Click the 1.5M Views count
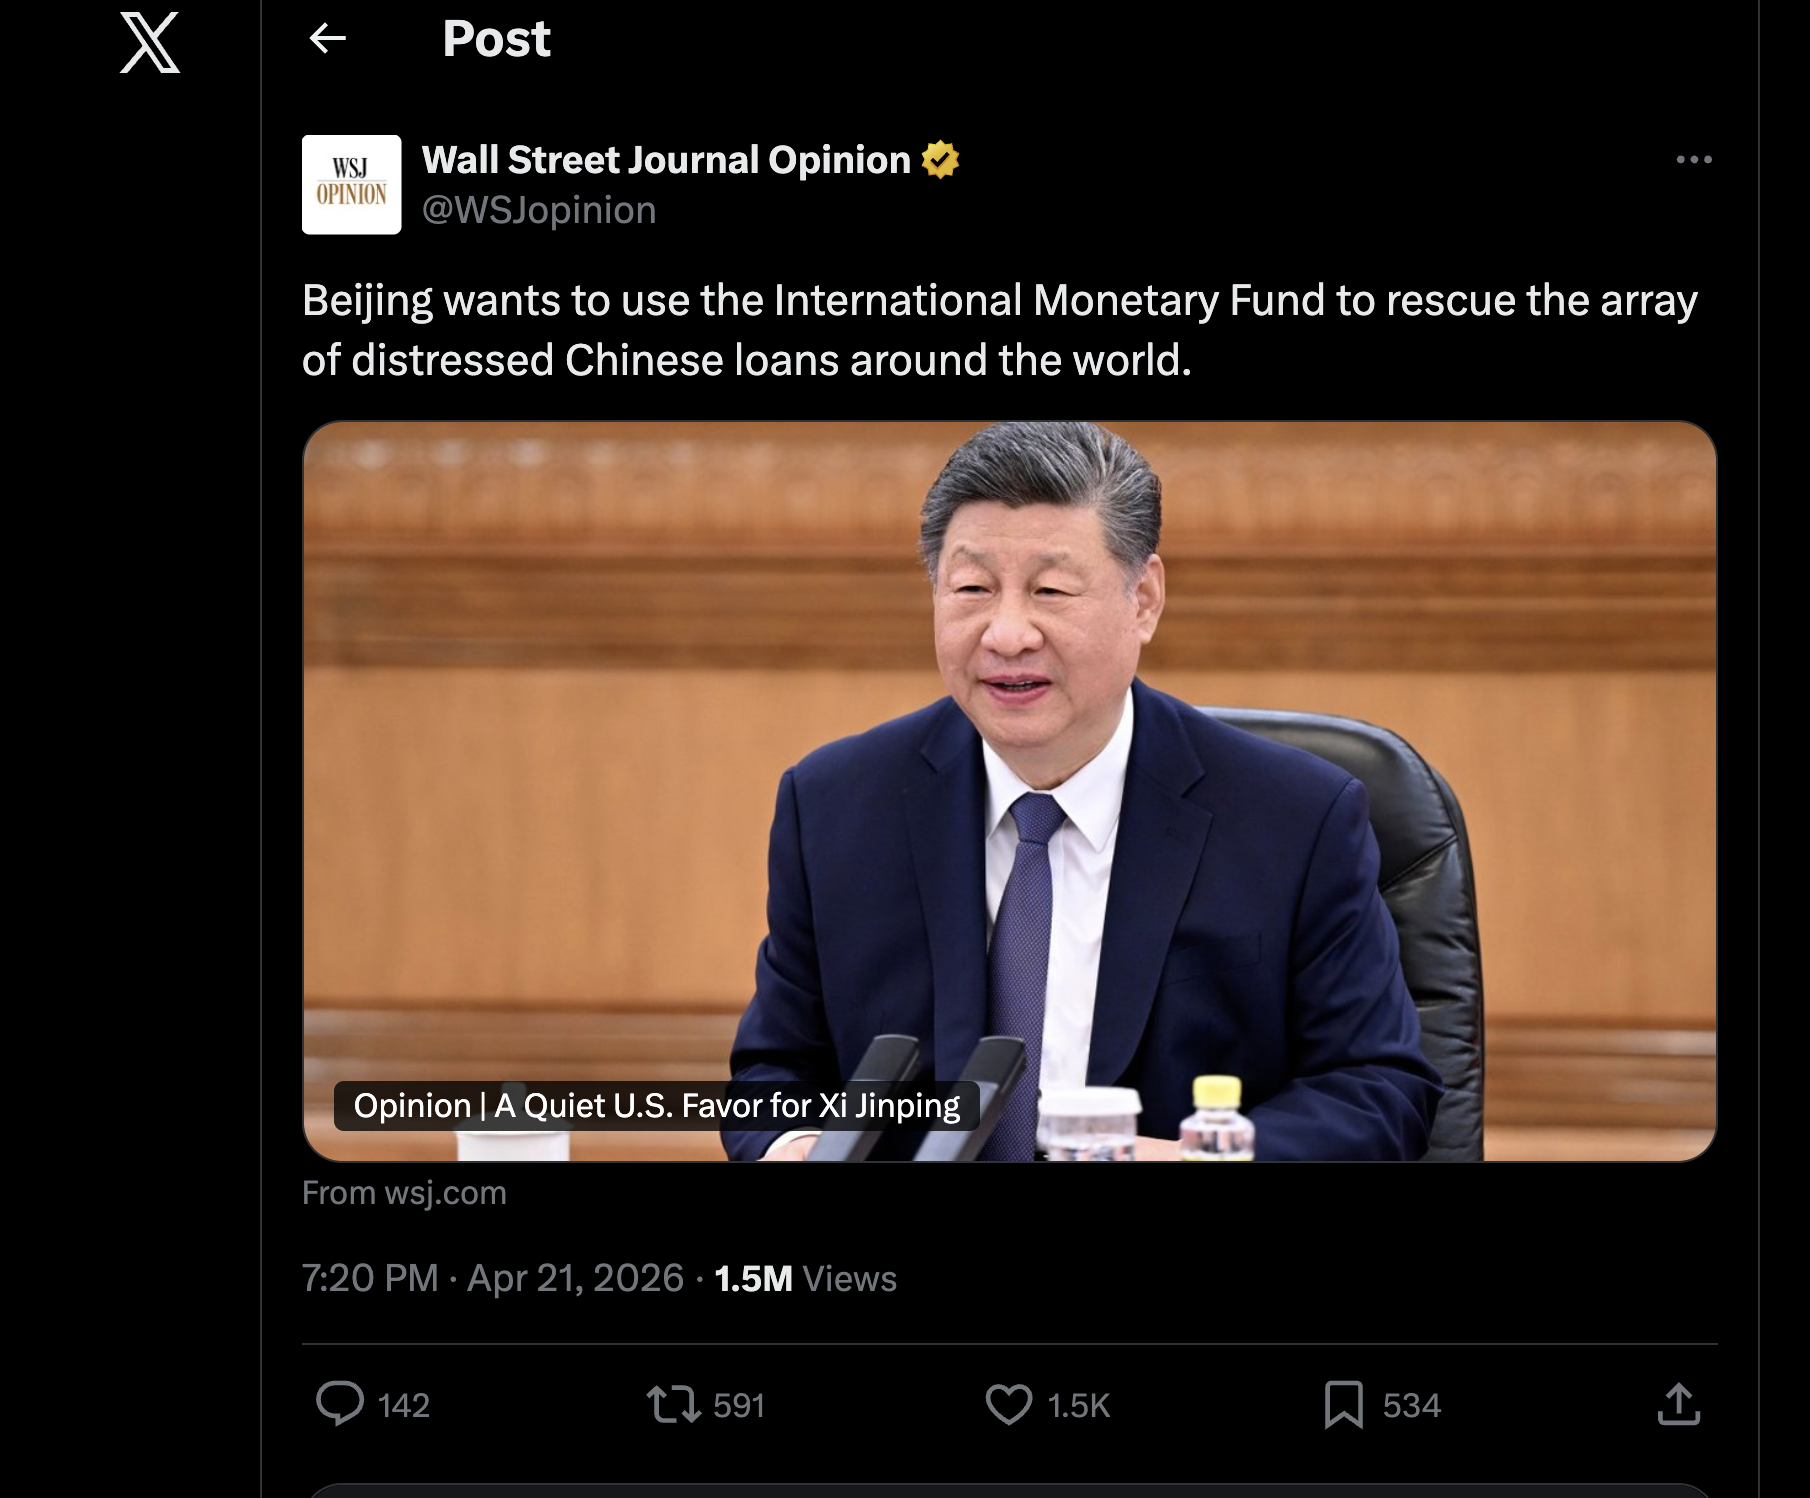The width and height of the screenshot is (1810, 1498). pyautogui.click(x=806, y=1279)
